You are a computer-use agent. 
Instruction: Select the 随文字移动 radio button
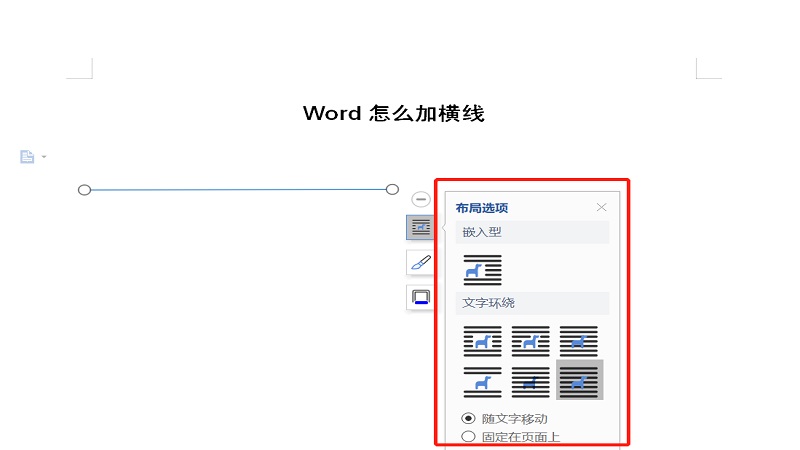468,418
